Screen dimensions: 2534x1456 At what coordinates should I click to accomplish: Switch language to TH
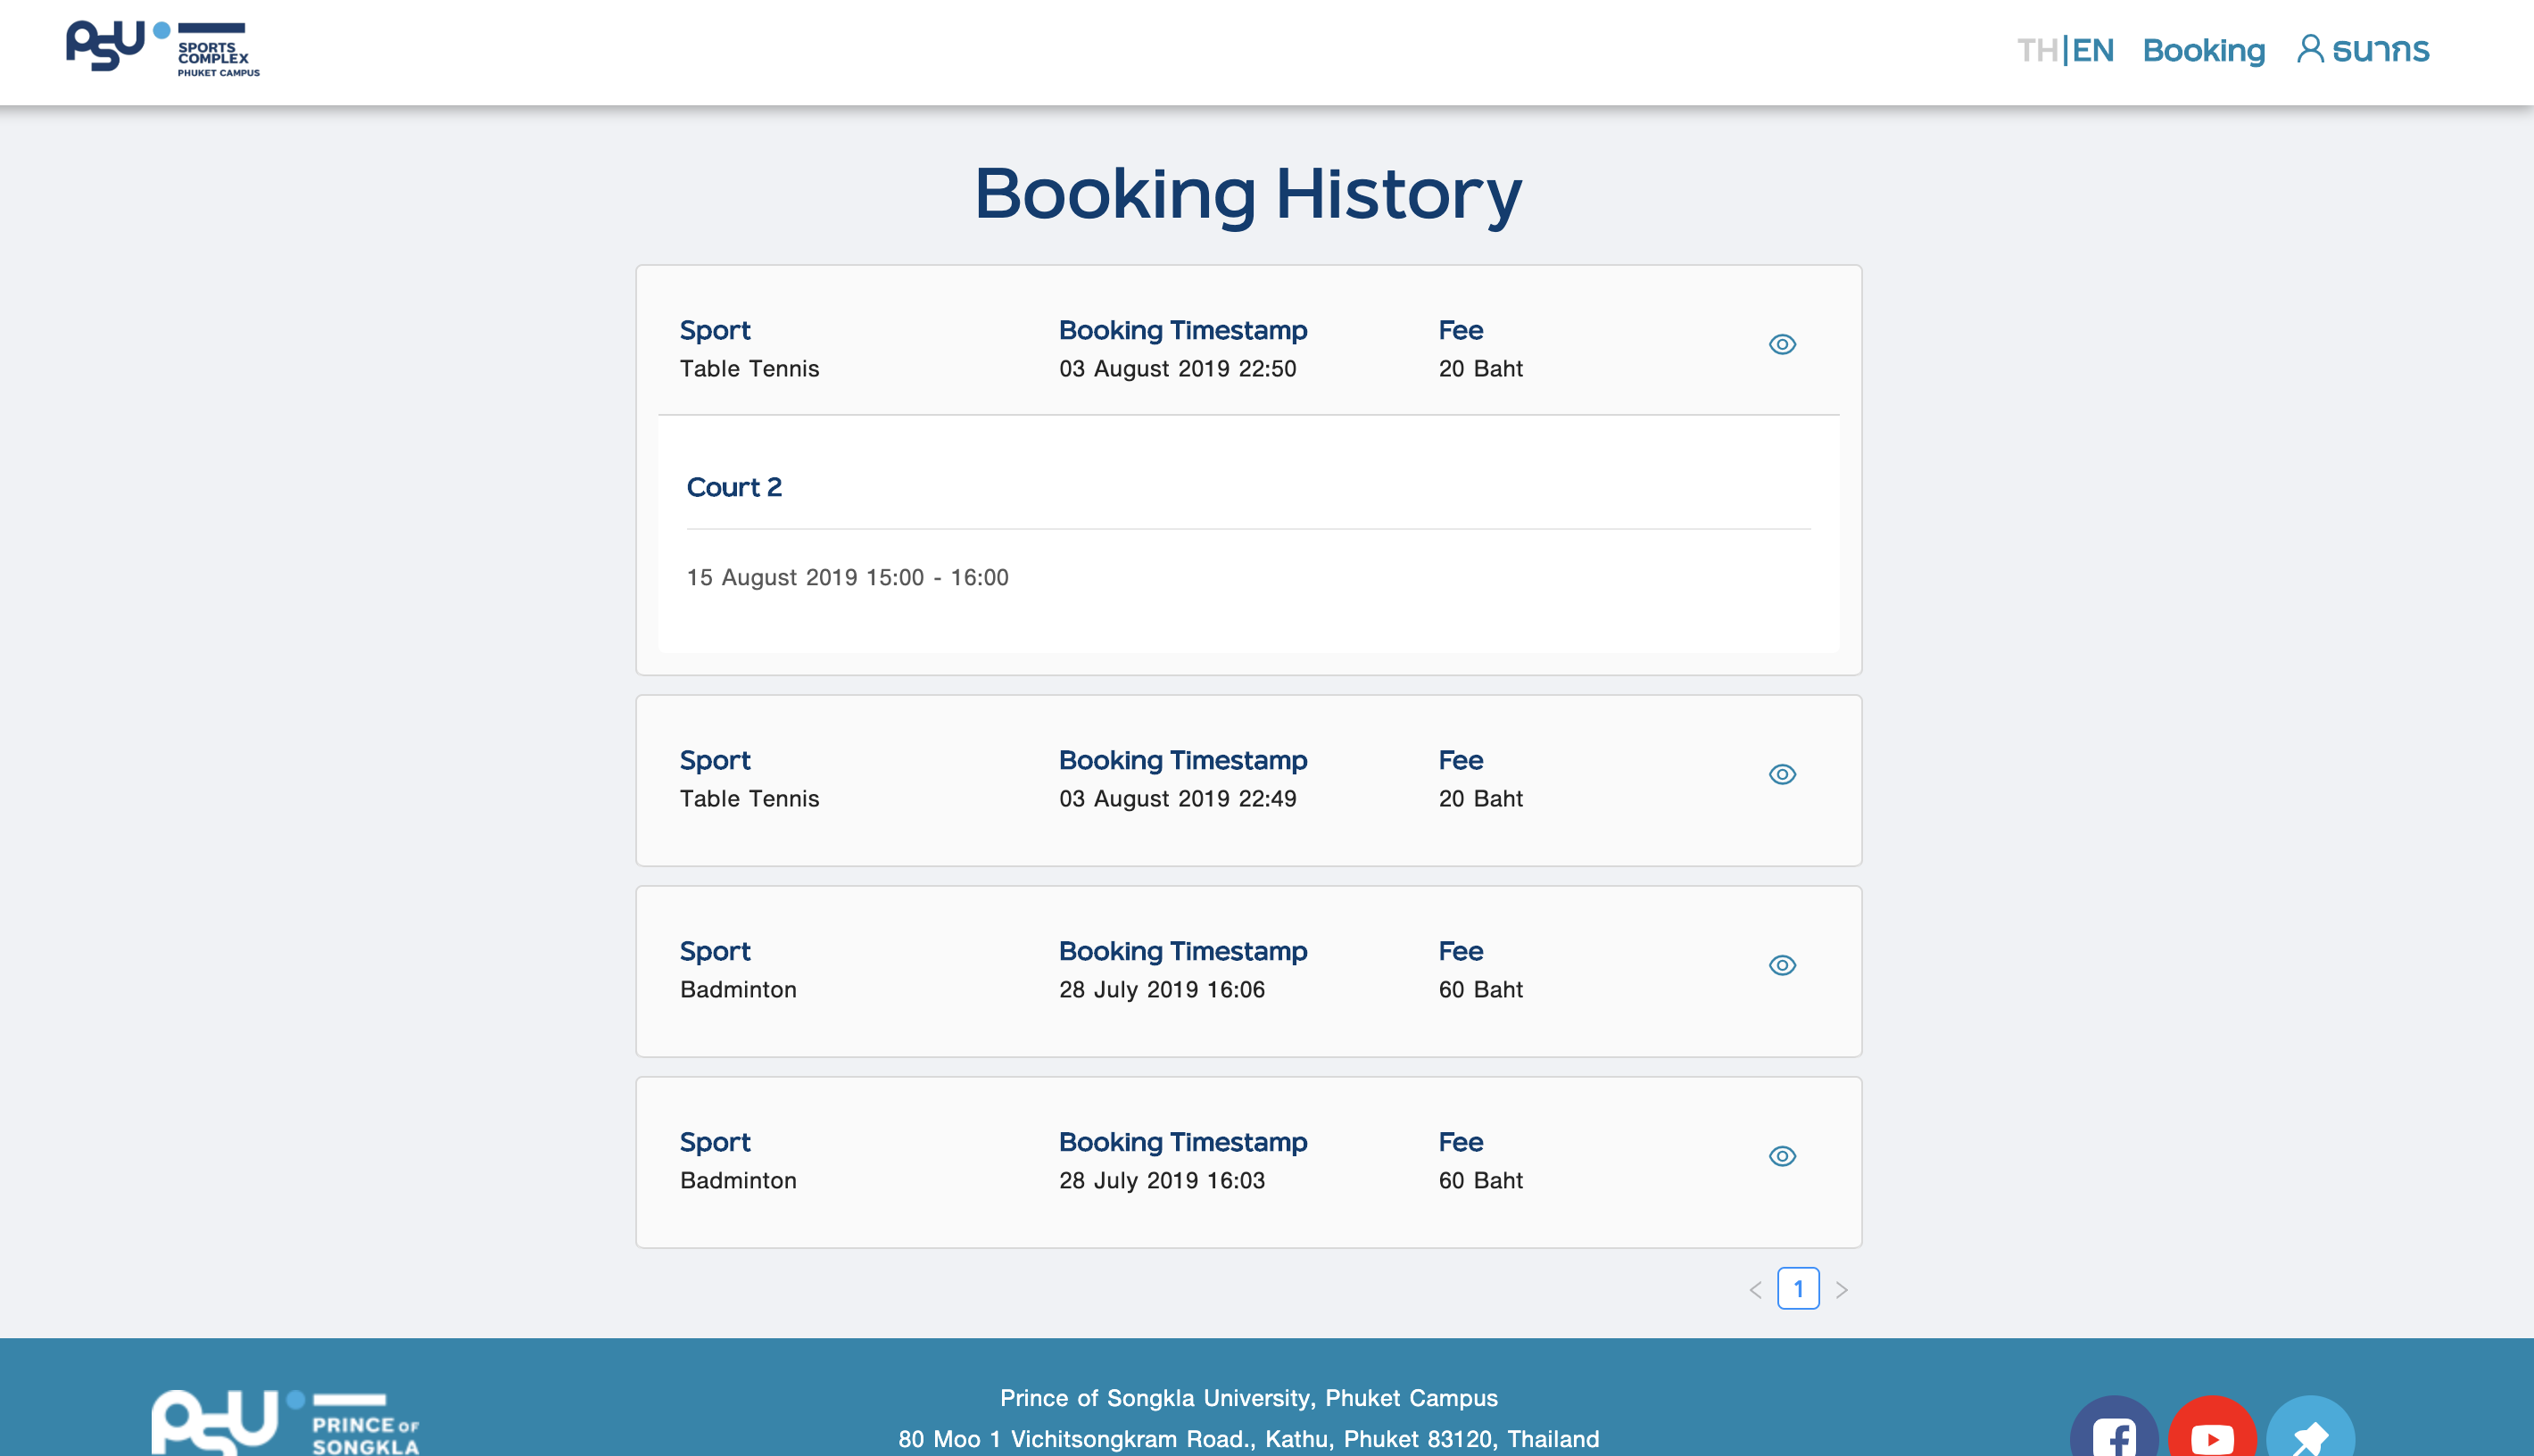tap(2037, 50)
